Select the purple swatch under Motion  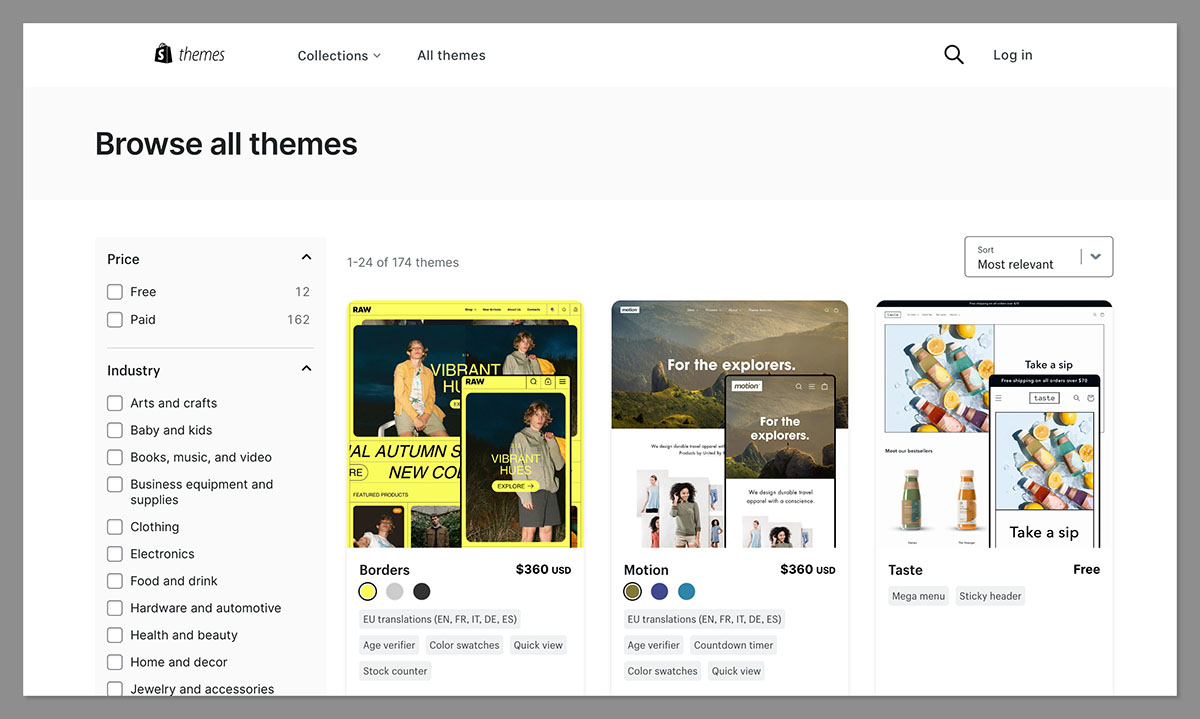click(x=659, y=591)
